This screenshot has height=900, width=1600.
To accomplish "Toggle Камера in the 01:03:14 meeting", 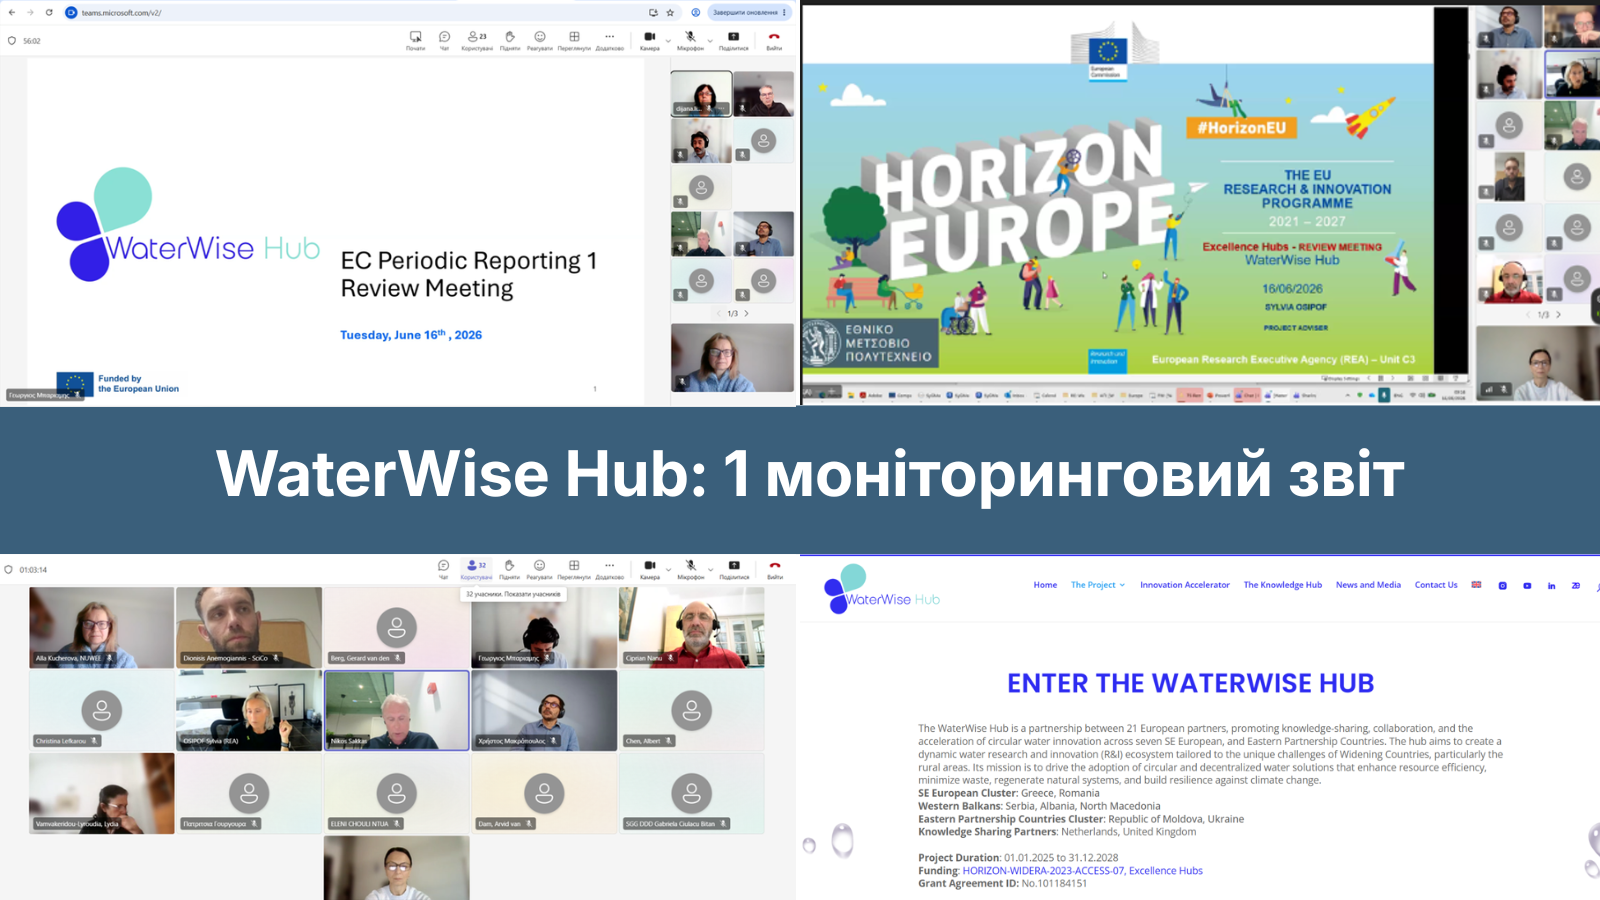I will [650, 569].
